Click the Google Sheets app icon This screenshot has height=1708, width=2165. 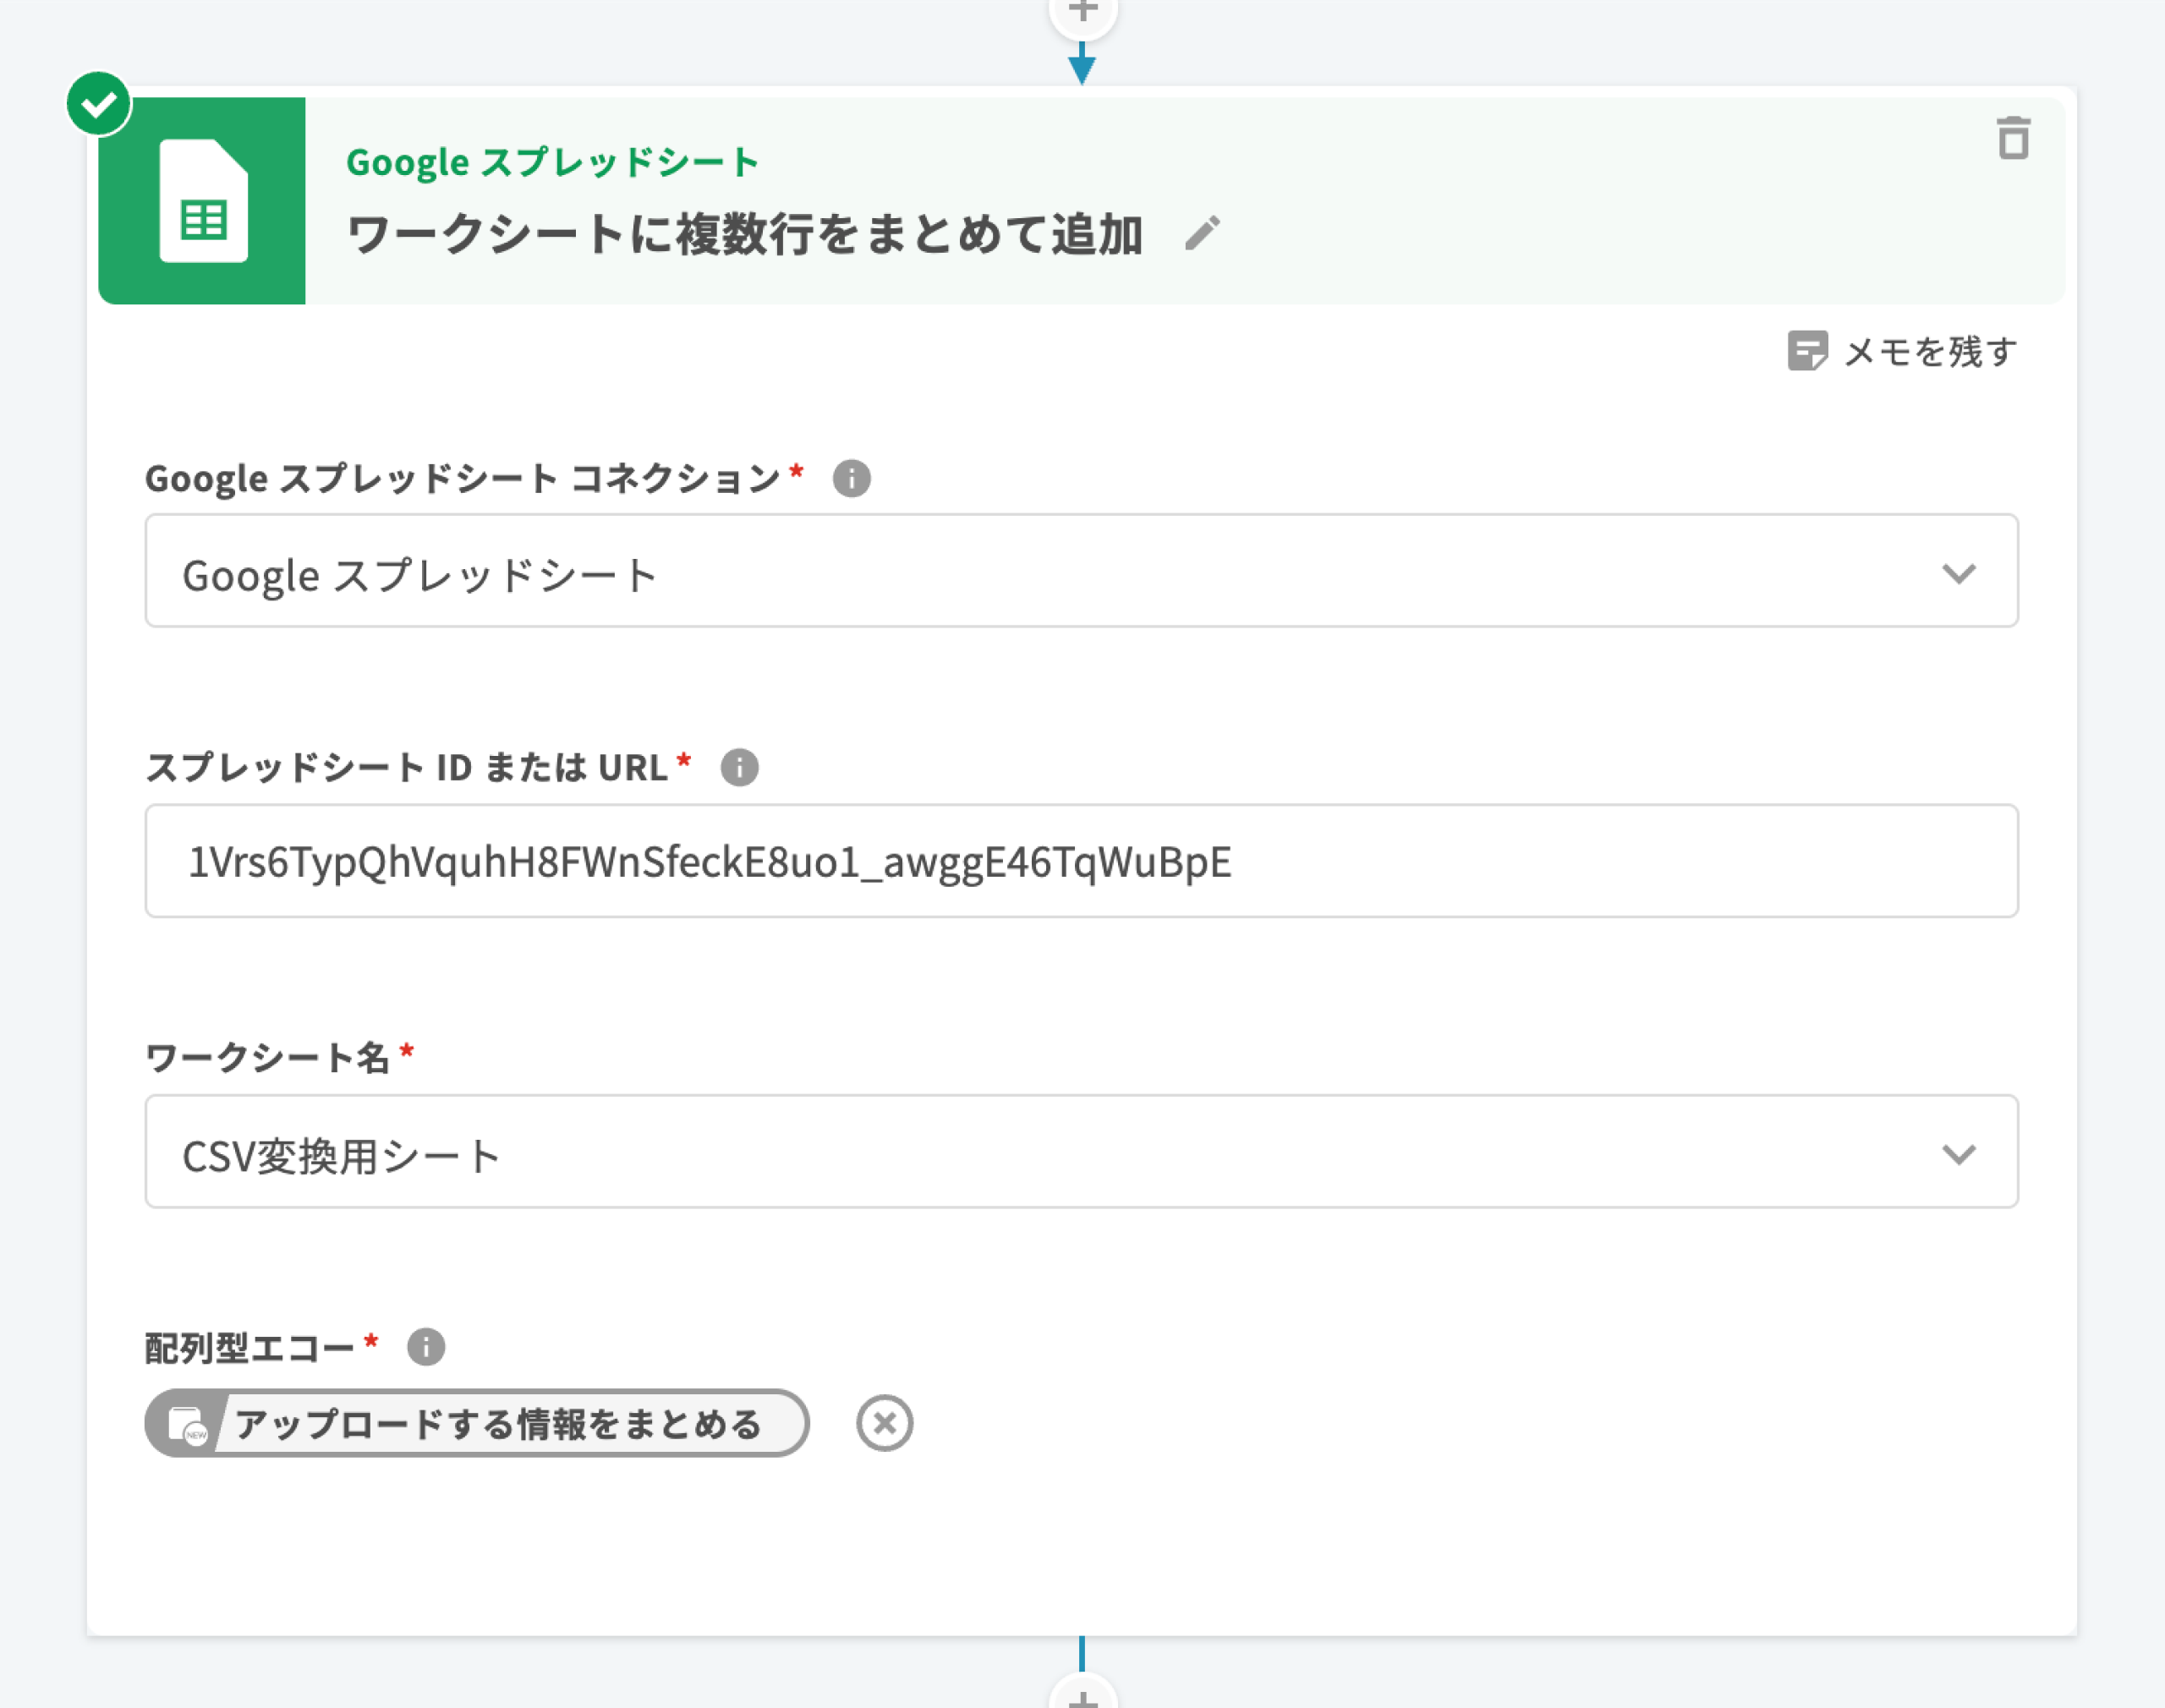203,201
